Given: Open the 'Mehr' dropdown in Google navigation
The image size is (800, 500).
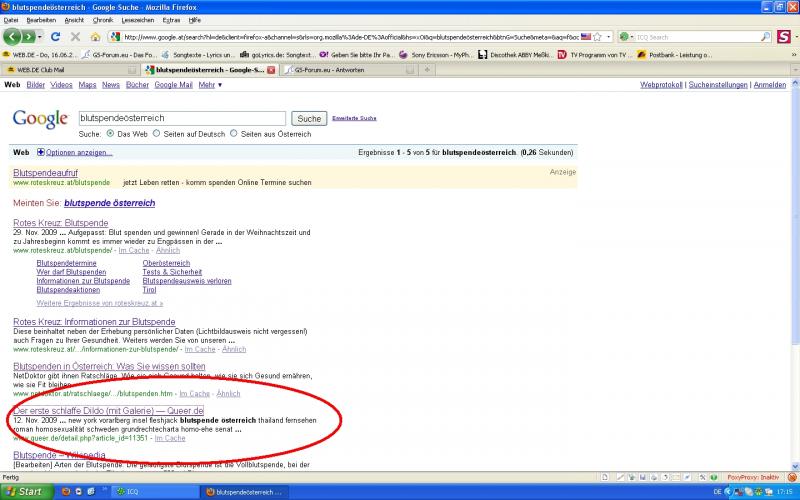Looking at the screenshot, I should [210, 85].
